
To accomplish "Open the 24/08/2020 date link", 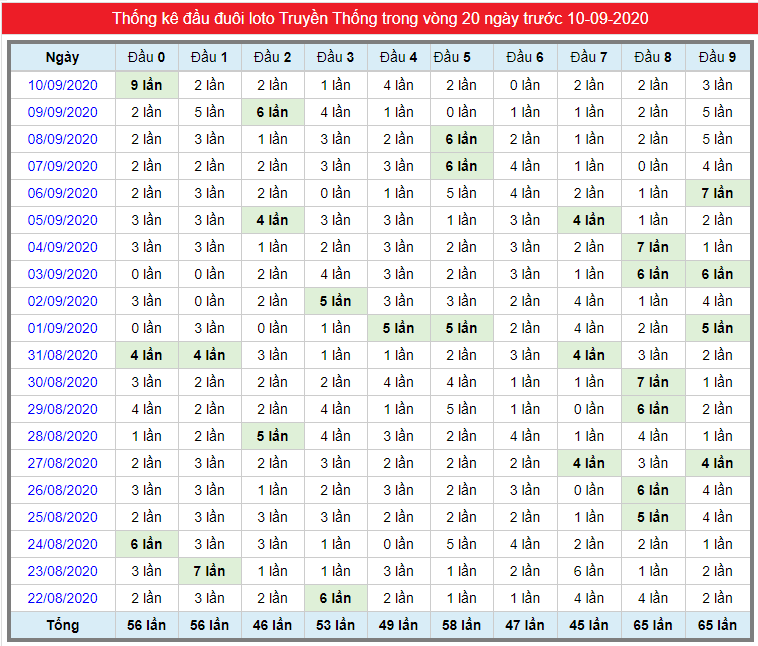I will click(x=63, y=544).
